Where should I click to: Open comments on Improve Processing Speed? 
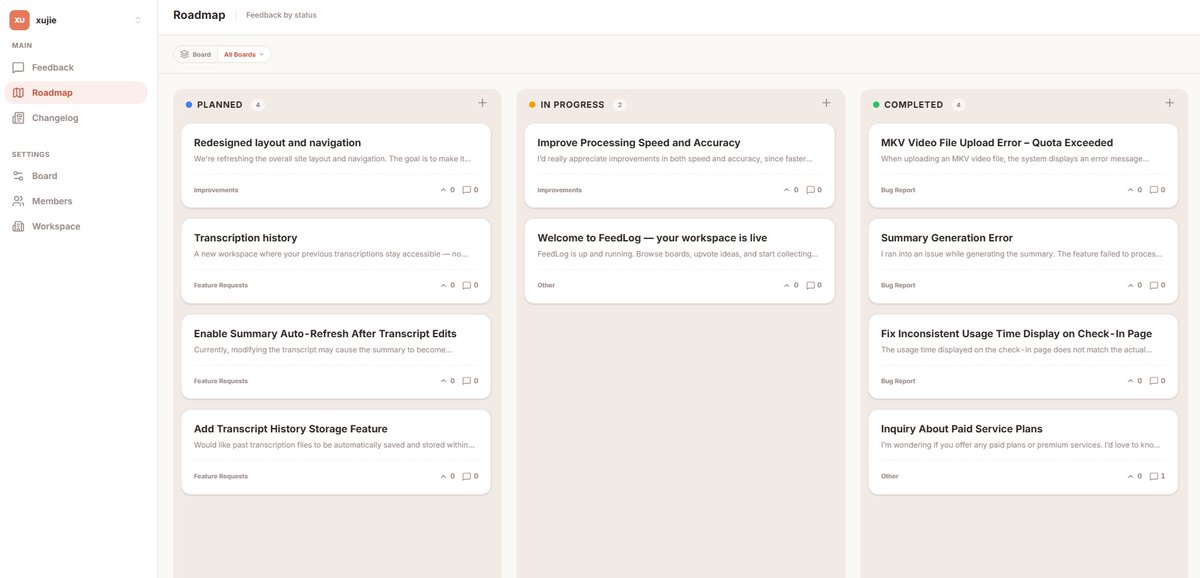814,190
